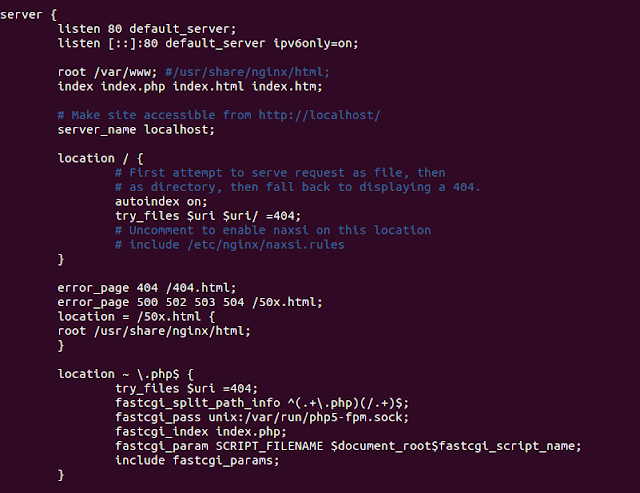Click the "server_name localhost;" directive
640x493 pixels.
tap(136, 130)
